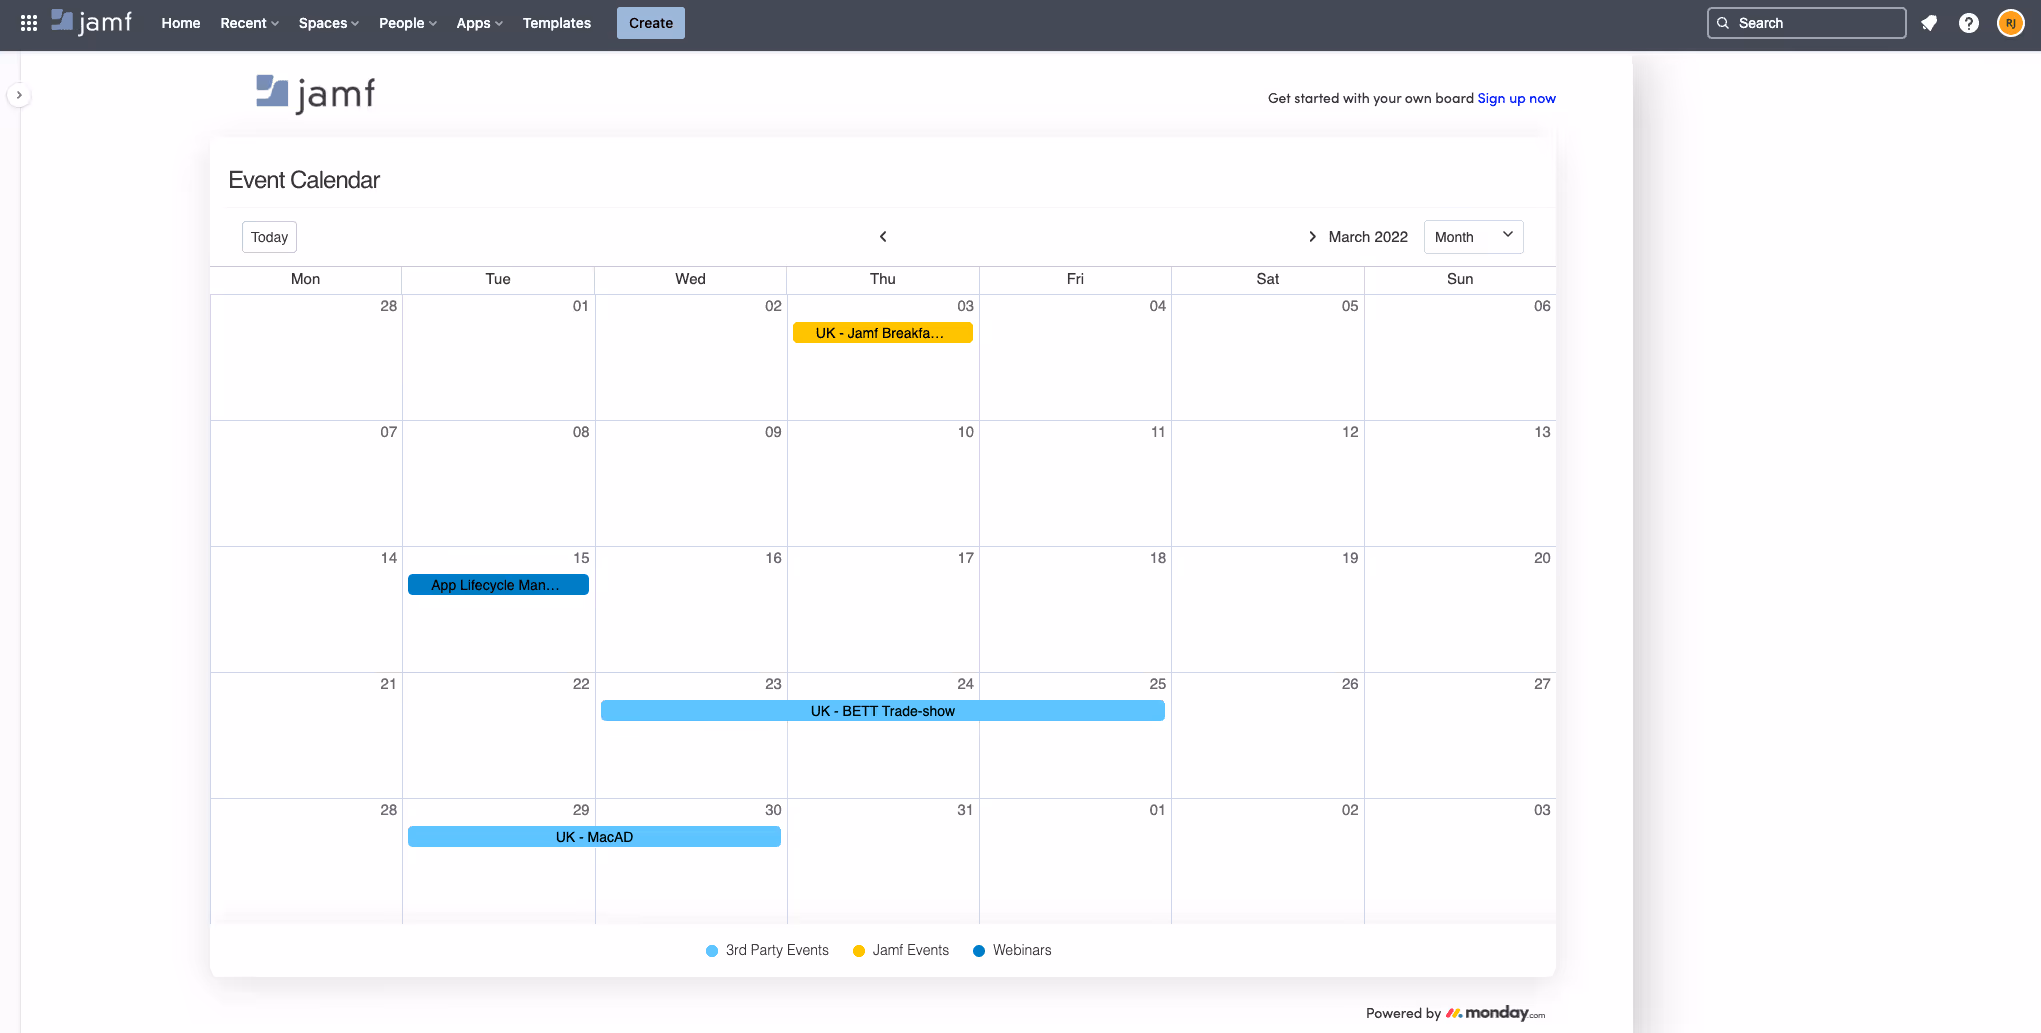This screenshot has height=1033, width=2041.
Task: Go to previous month with the left arrow
Action: (883, 236)
